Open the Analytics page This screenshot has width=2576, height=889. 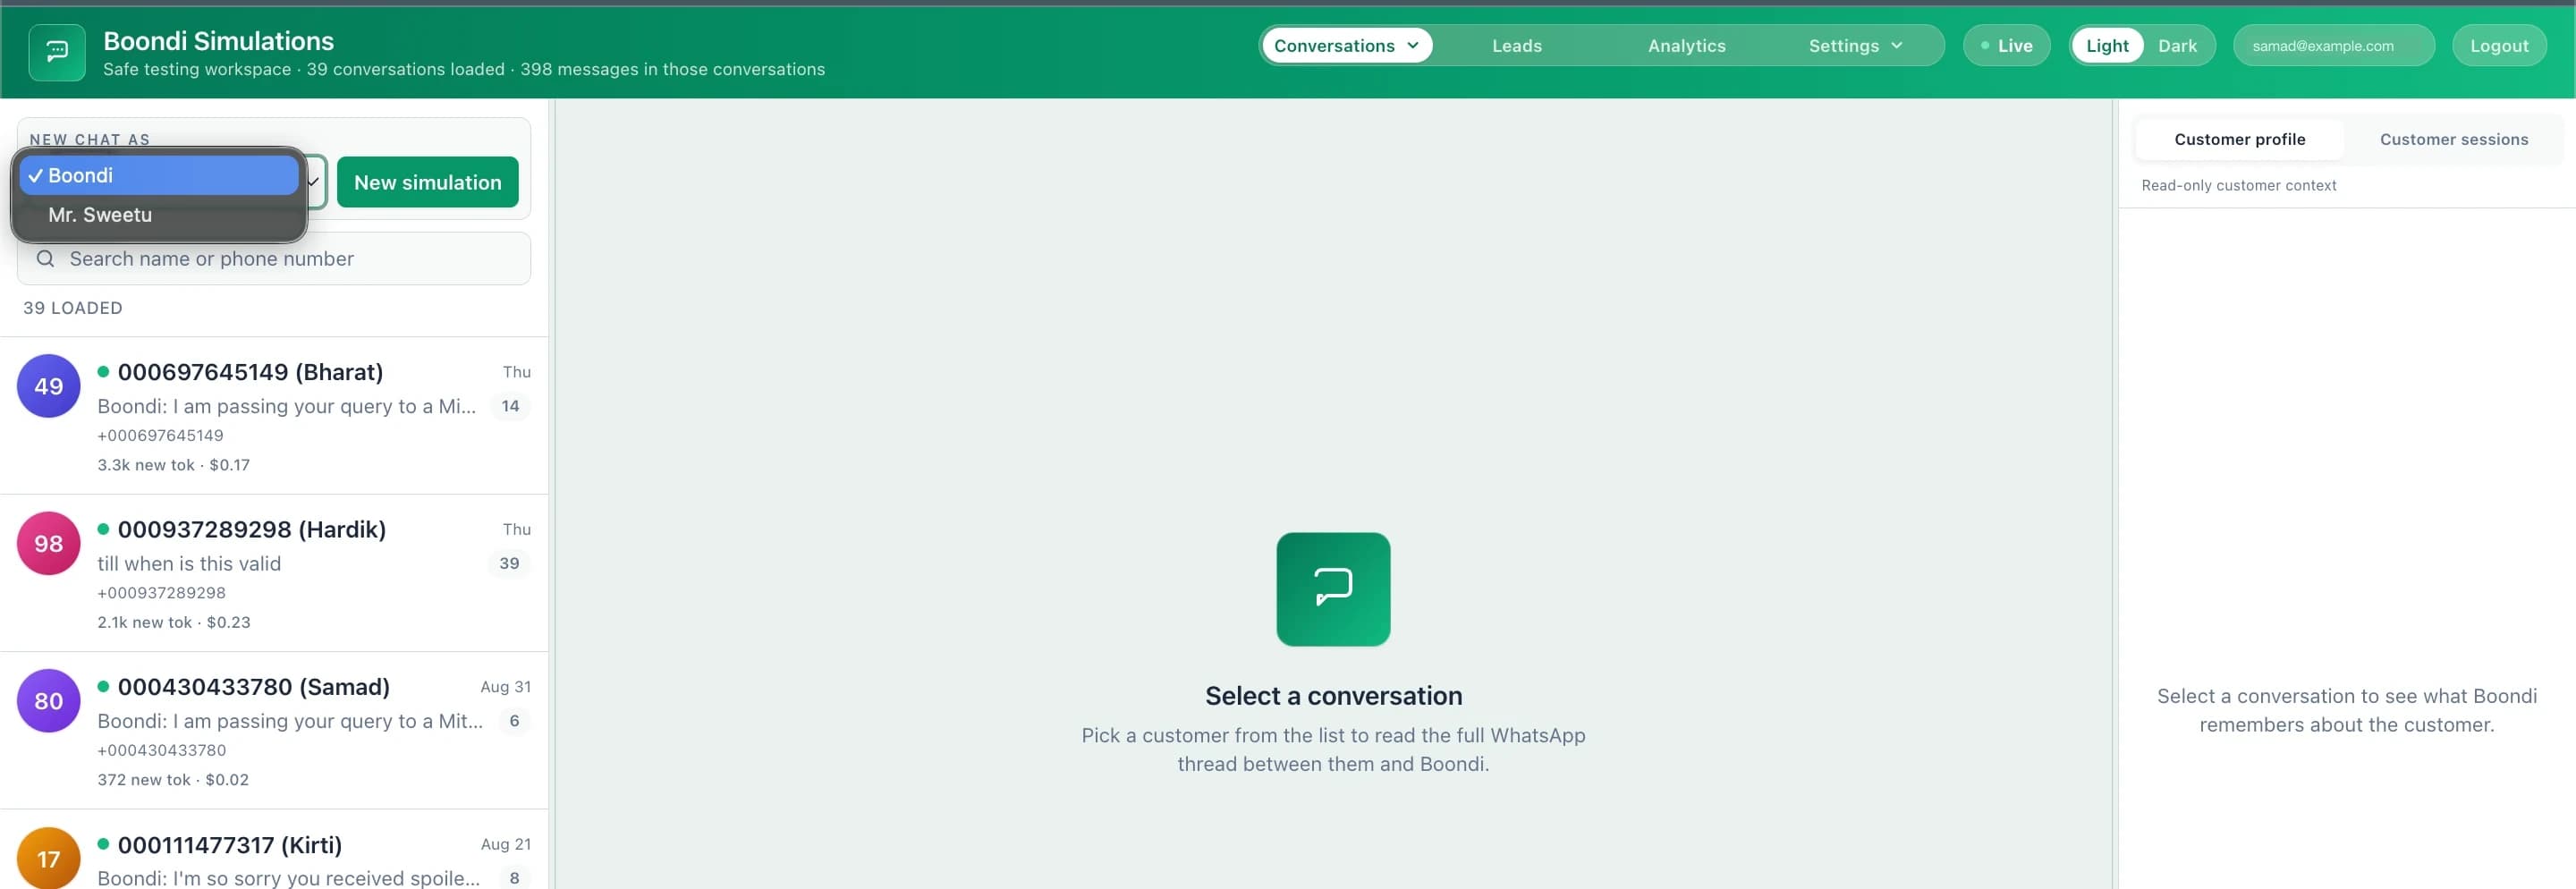coord(1686,46)
